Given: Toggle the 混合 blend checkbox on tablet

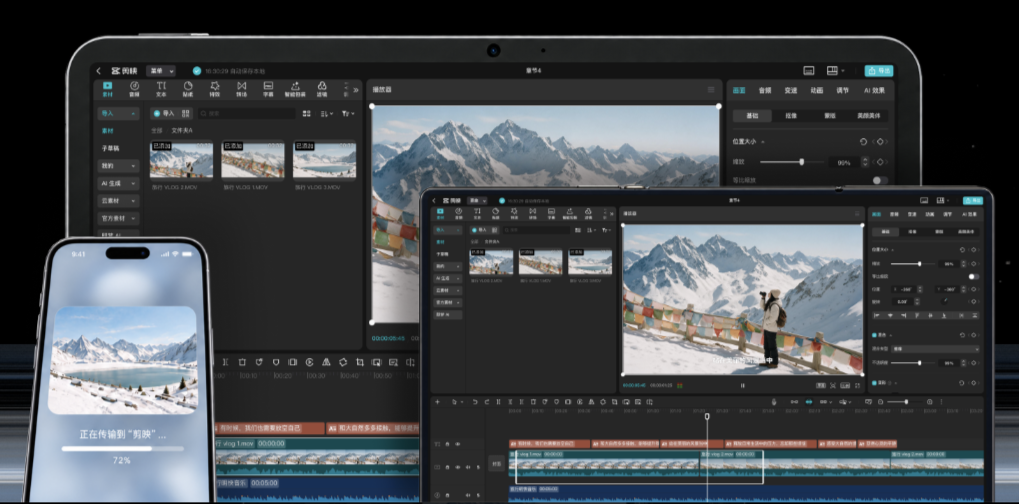Looking at the screenshot, I should click(x=874, y=335).
